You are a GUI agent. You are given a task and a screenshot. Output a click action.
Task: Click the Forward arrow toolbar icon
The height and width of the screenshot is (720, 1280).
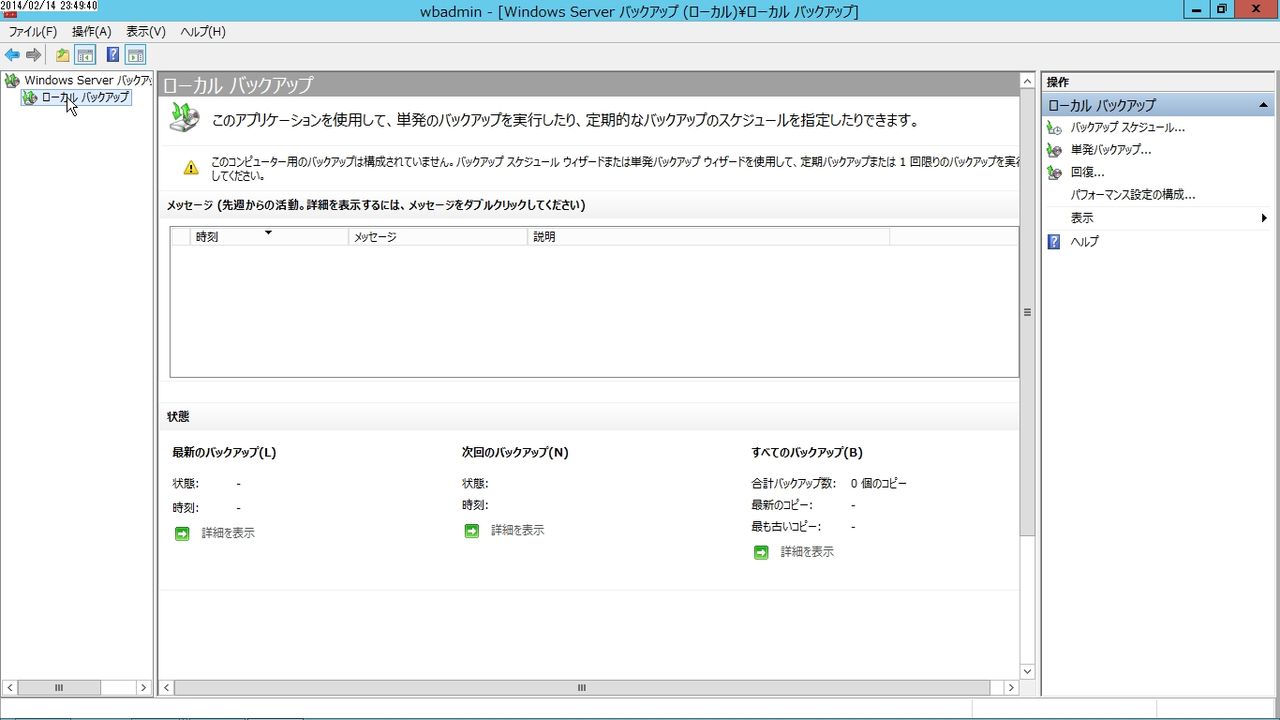34,55
